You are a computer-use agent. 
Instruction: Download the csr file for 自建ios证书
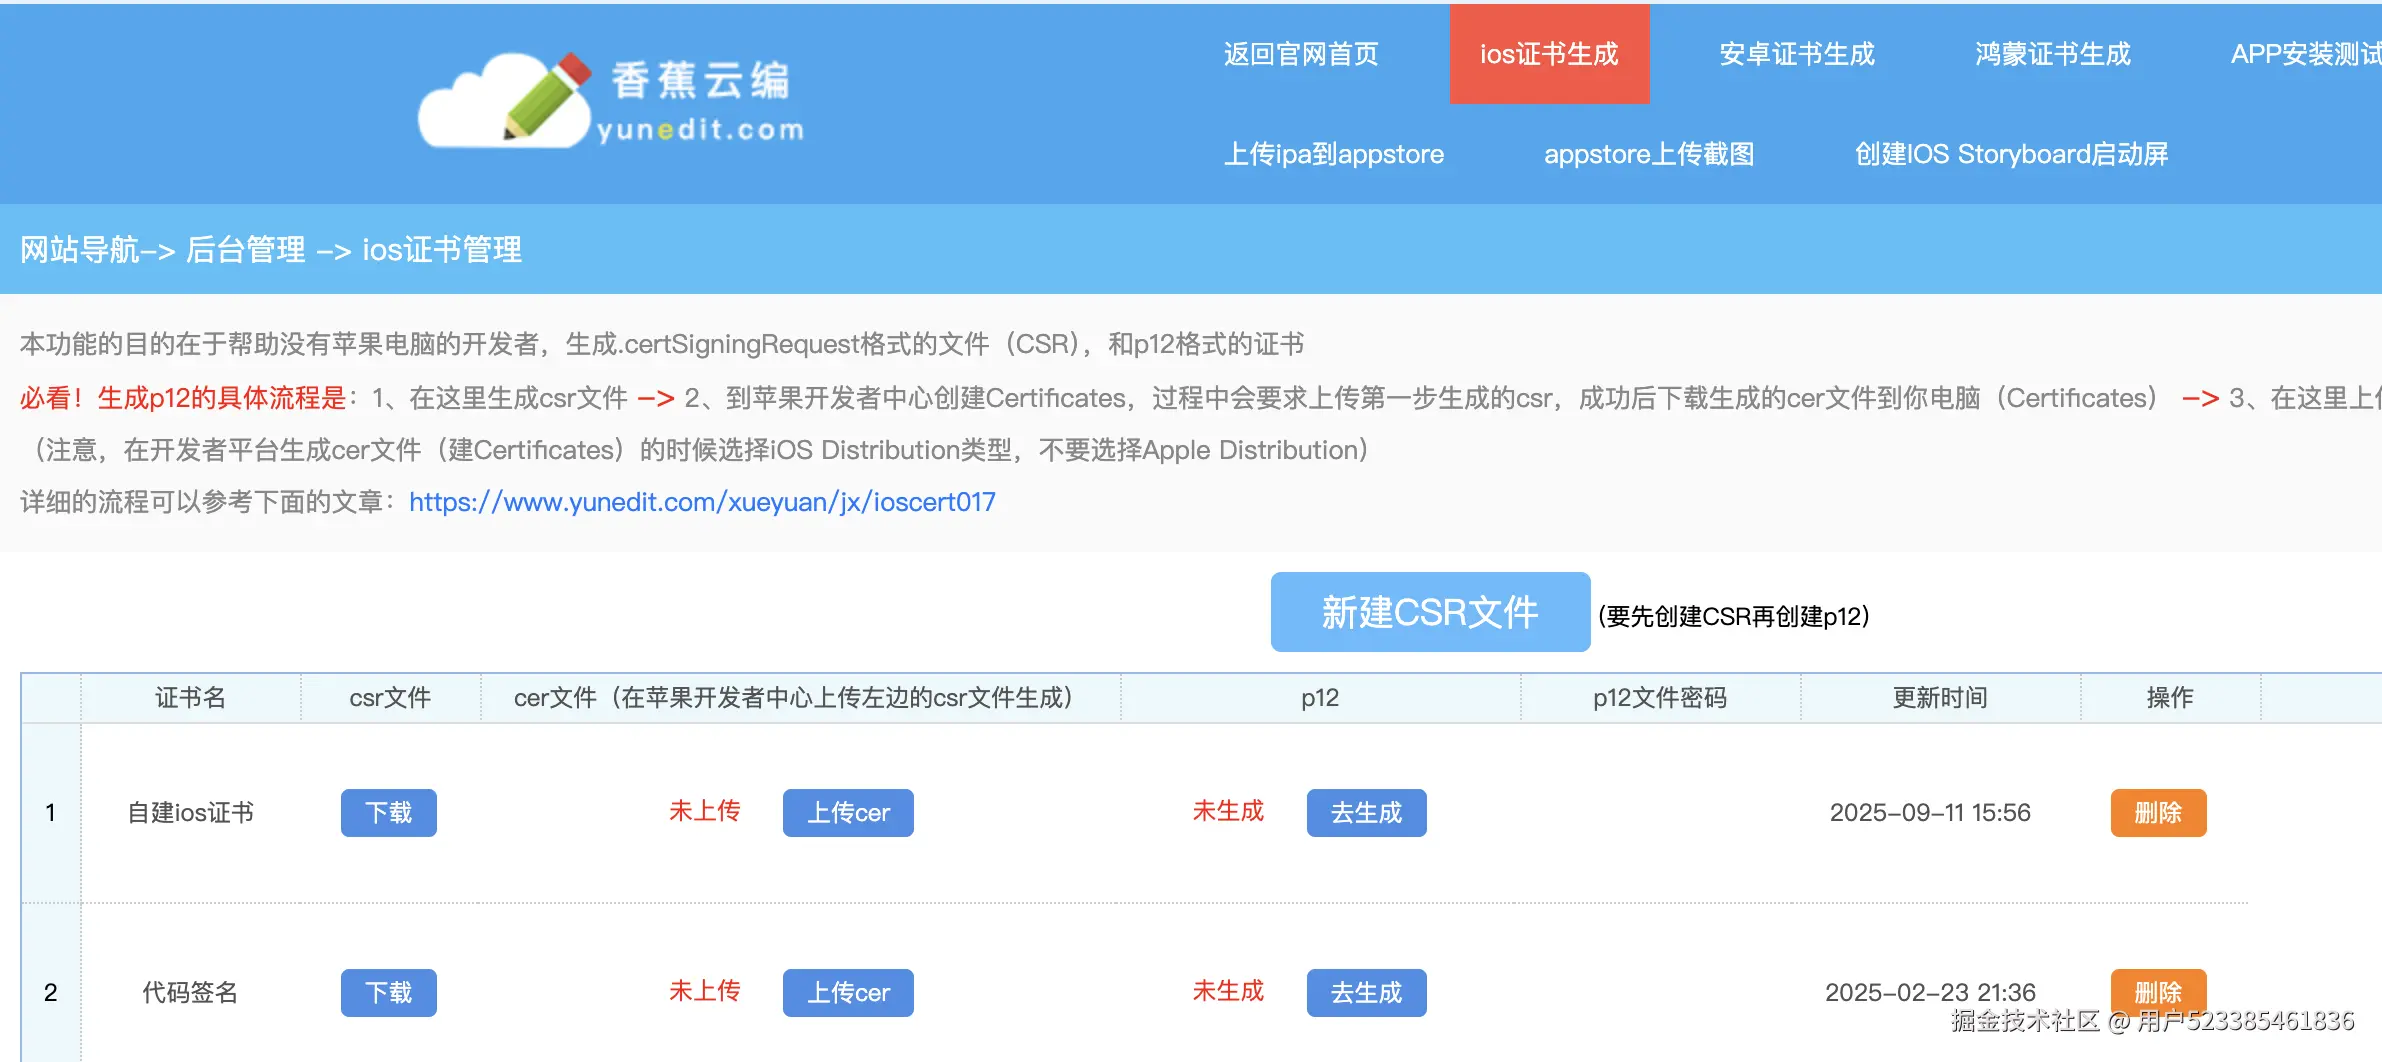click(x=388, y=813)
